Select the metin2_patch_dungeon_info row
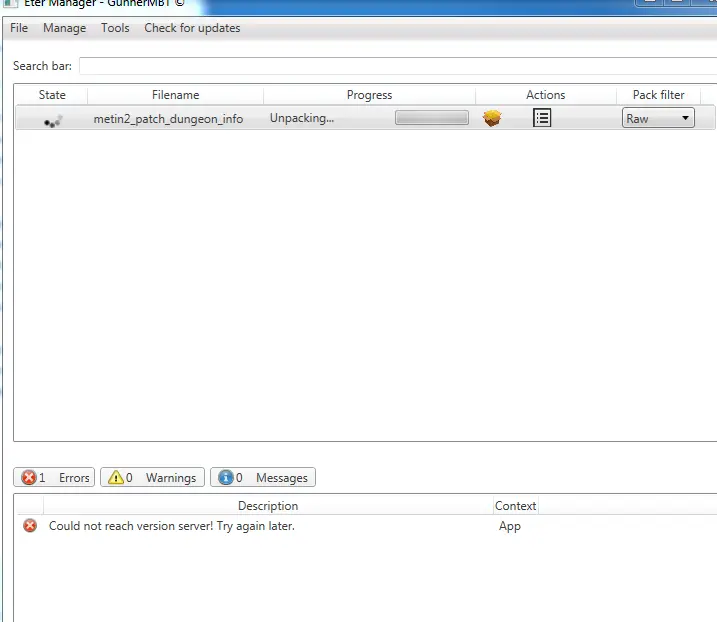The height and width of the screenshot is (622, 717). coord(168,119)
